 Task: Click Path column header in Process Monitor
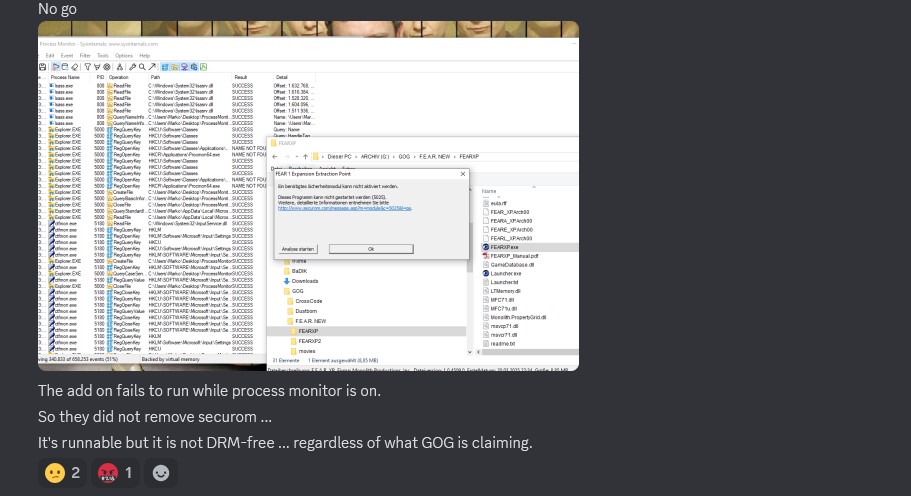155,77
